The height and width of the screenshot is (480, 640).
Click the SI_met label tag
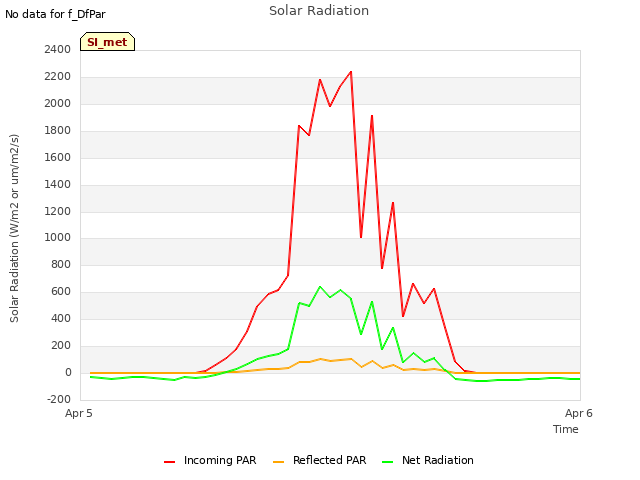(107, 42)
